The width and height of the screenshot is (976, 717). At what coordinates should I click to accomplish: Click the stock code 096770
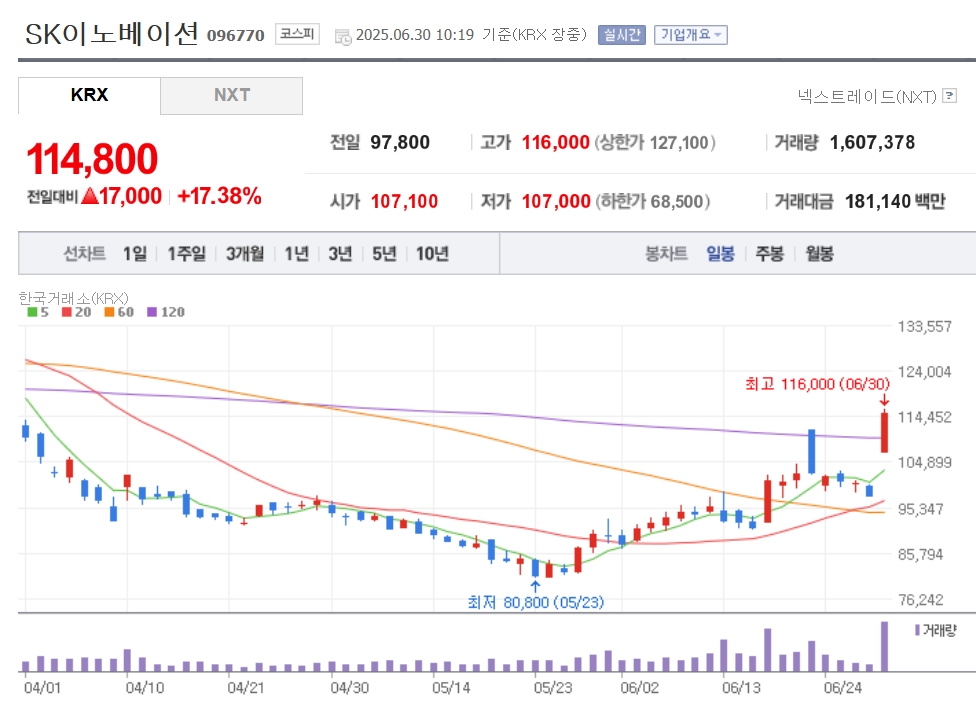point(235,35)
